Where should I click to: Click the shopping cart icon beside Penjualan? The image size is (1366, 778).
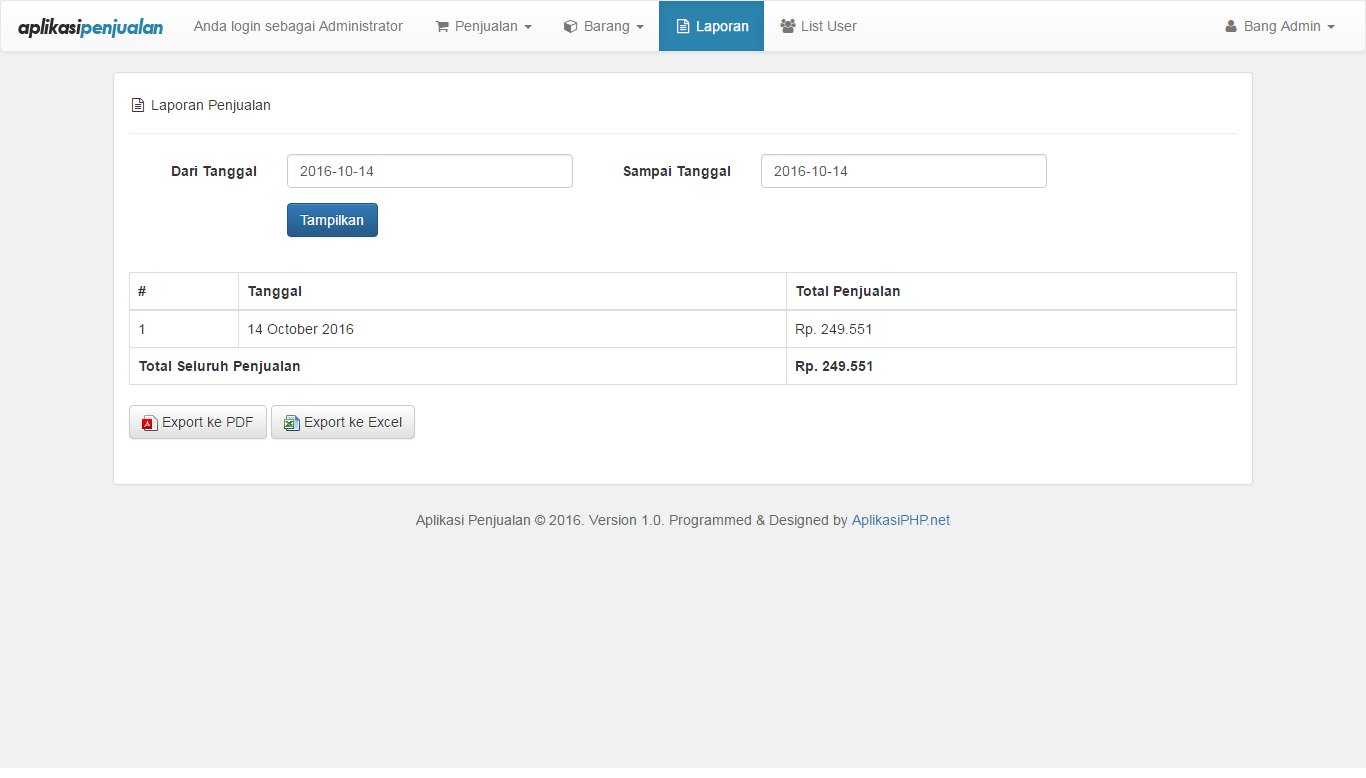[442, 27]
